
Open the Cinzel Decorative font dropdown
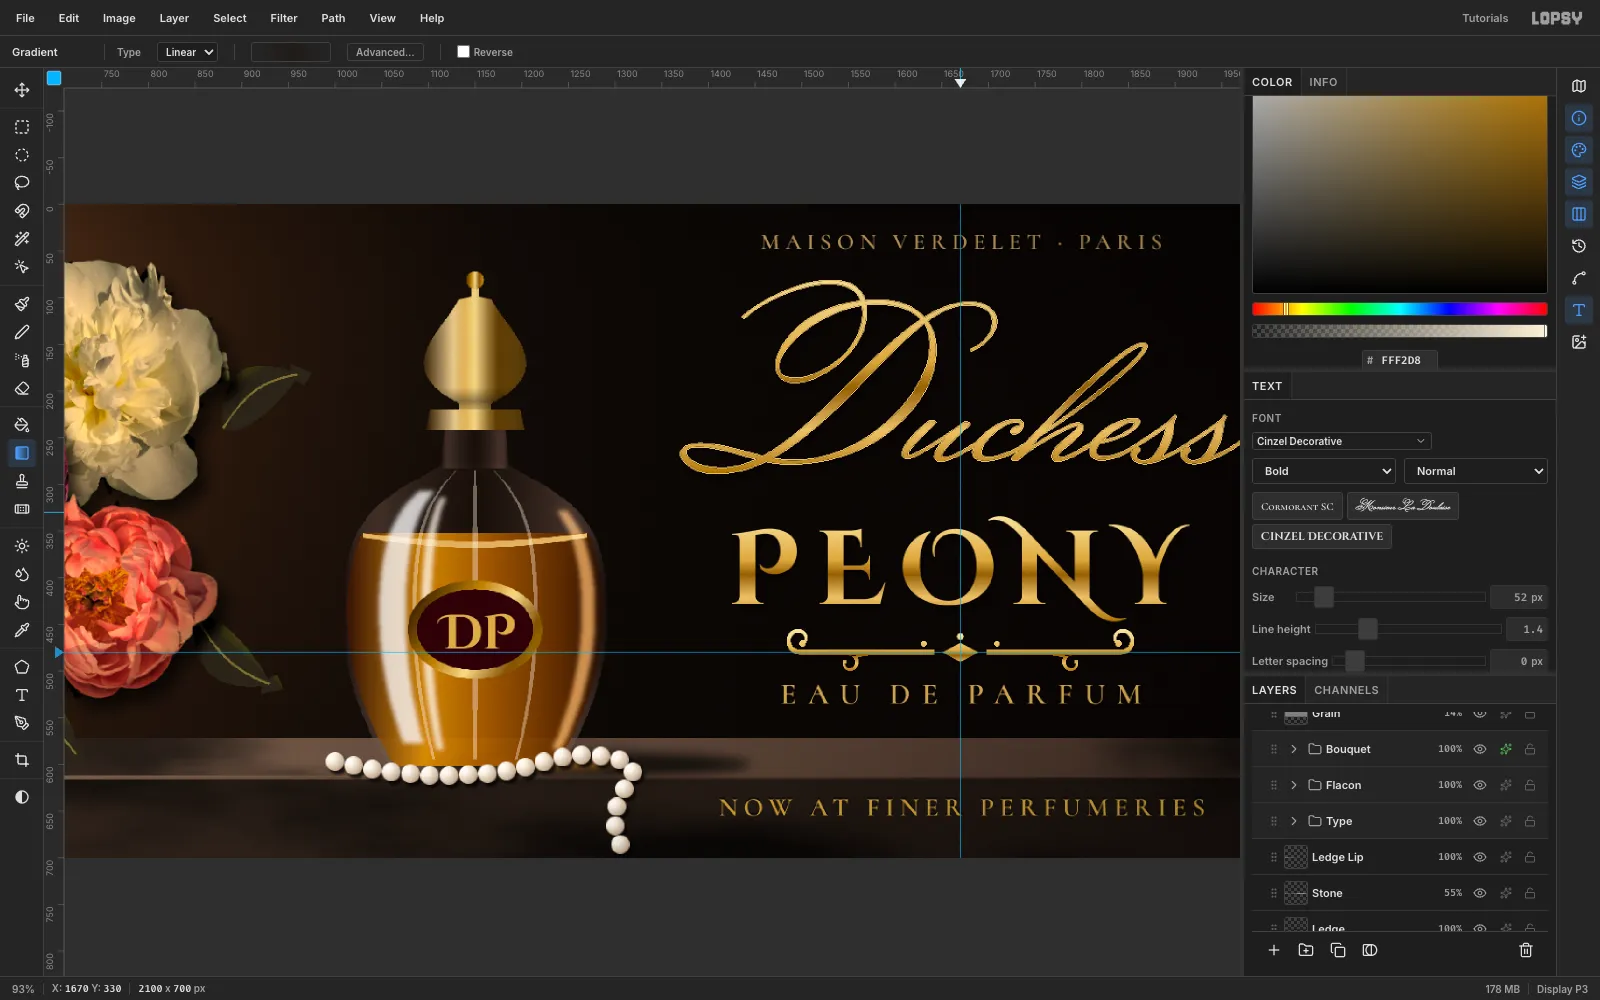pyautogui.click(x=1341, y=441)
